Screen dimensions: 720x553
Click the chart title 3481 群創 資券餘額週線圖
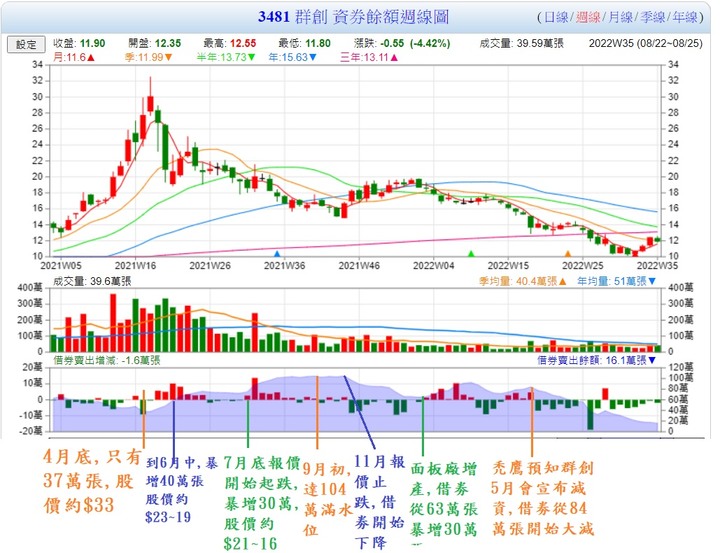coord(353,17)
